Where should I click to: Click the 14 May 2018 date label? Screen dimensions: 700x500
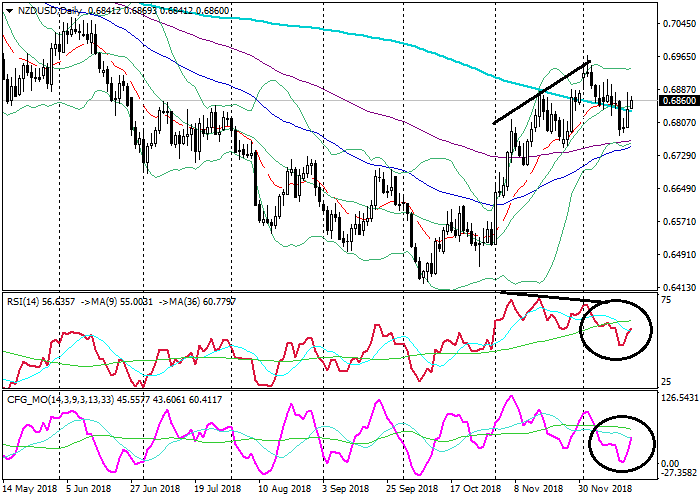[31, 490]
